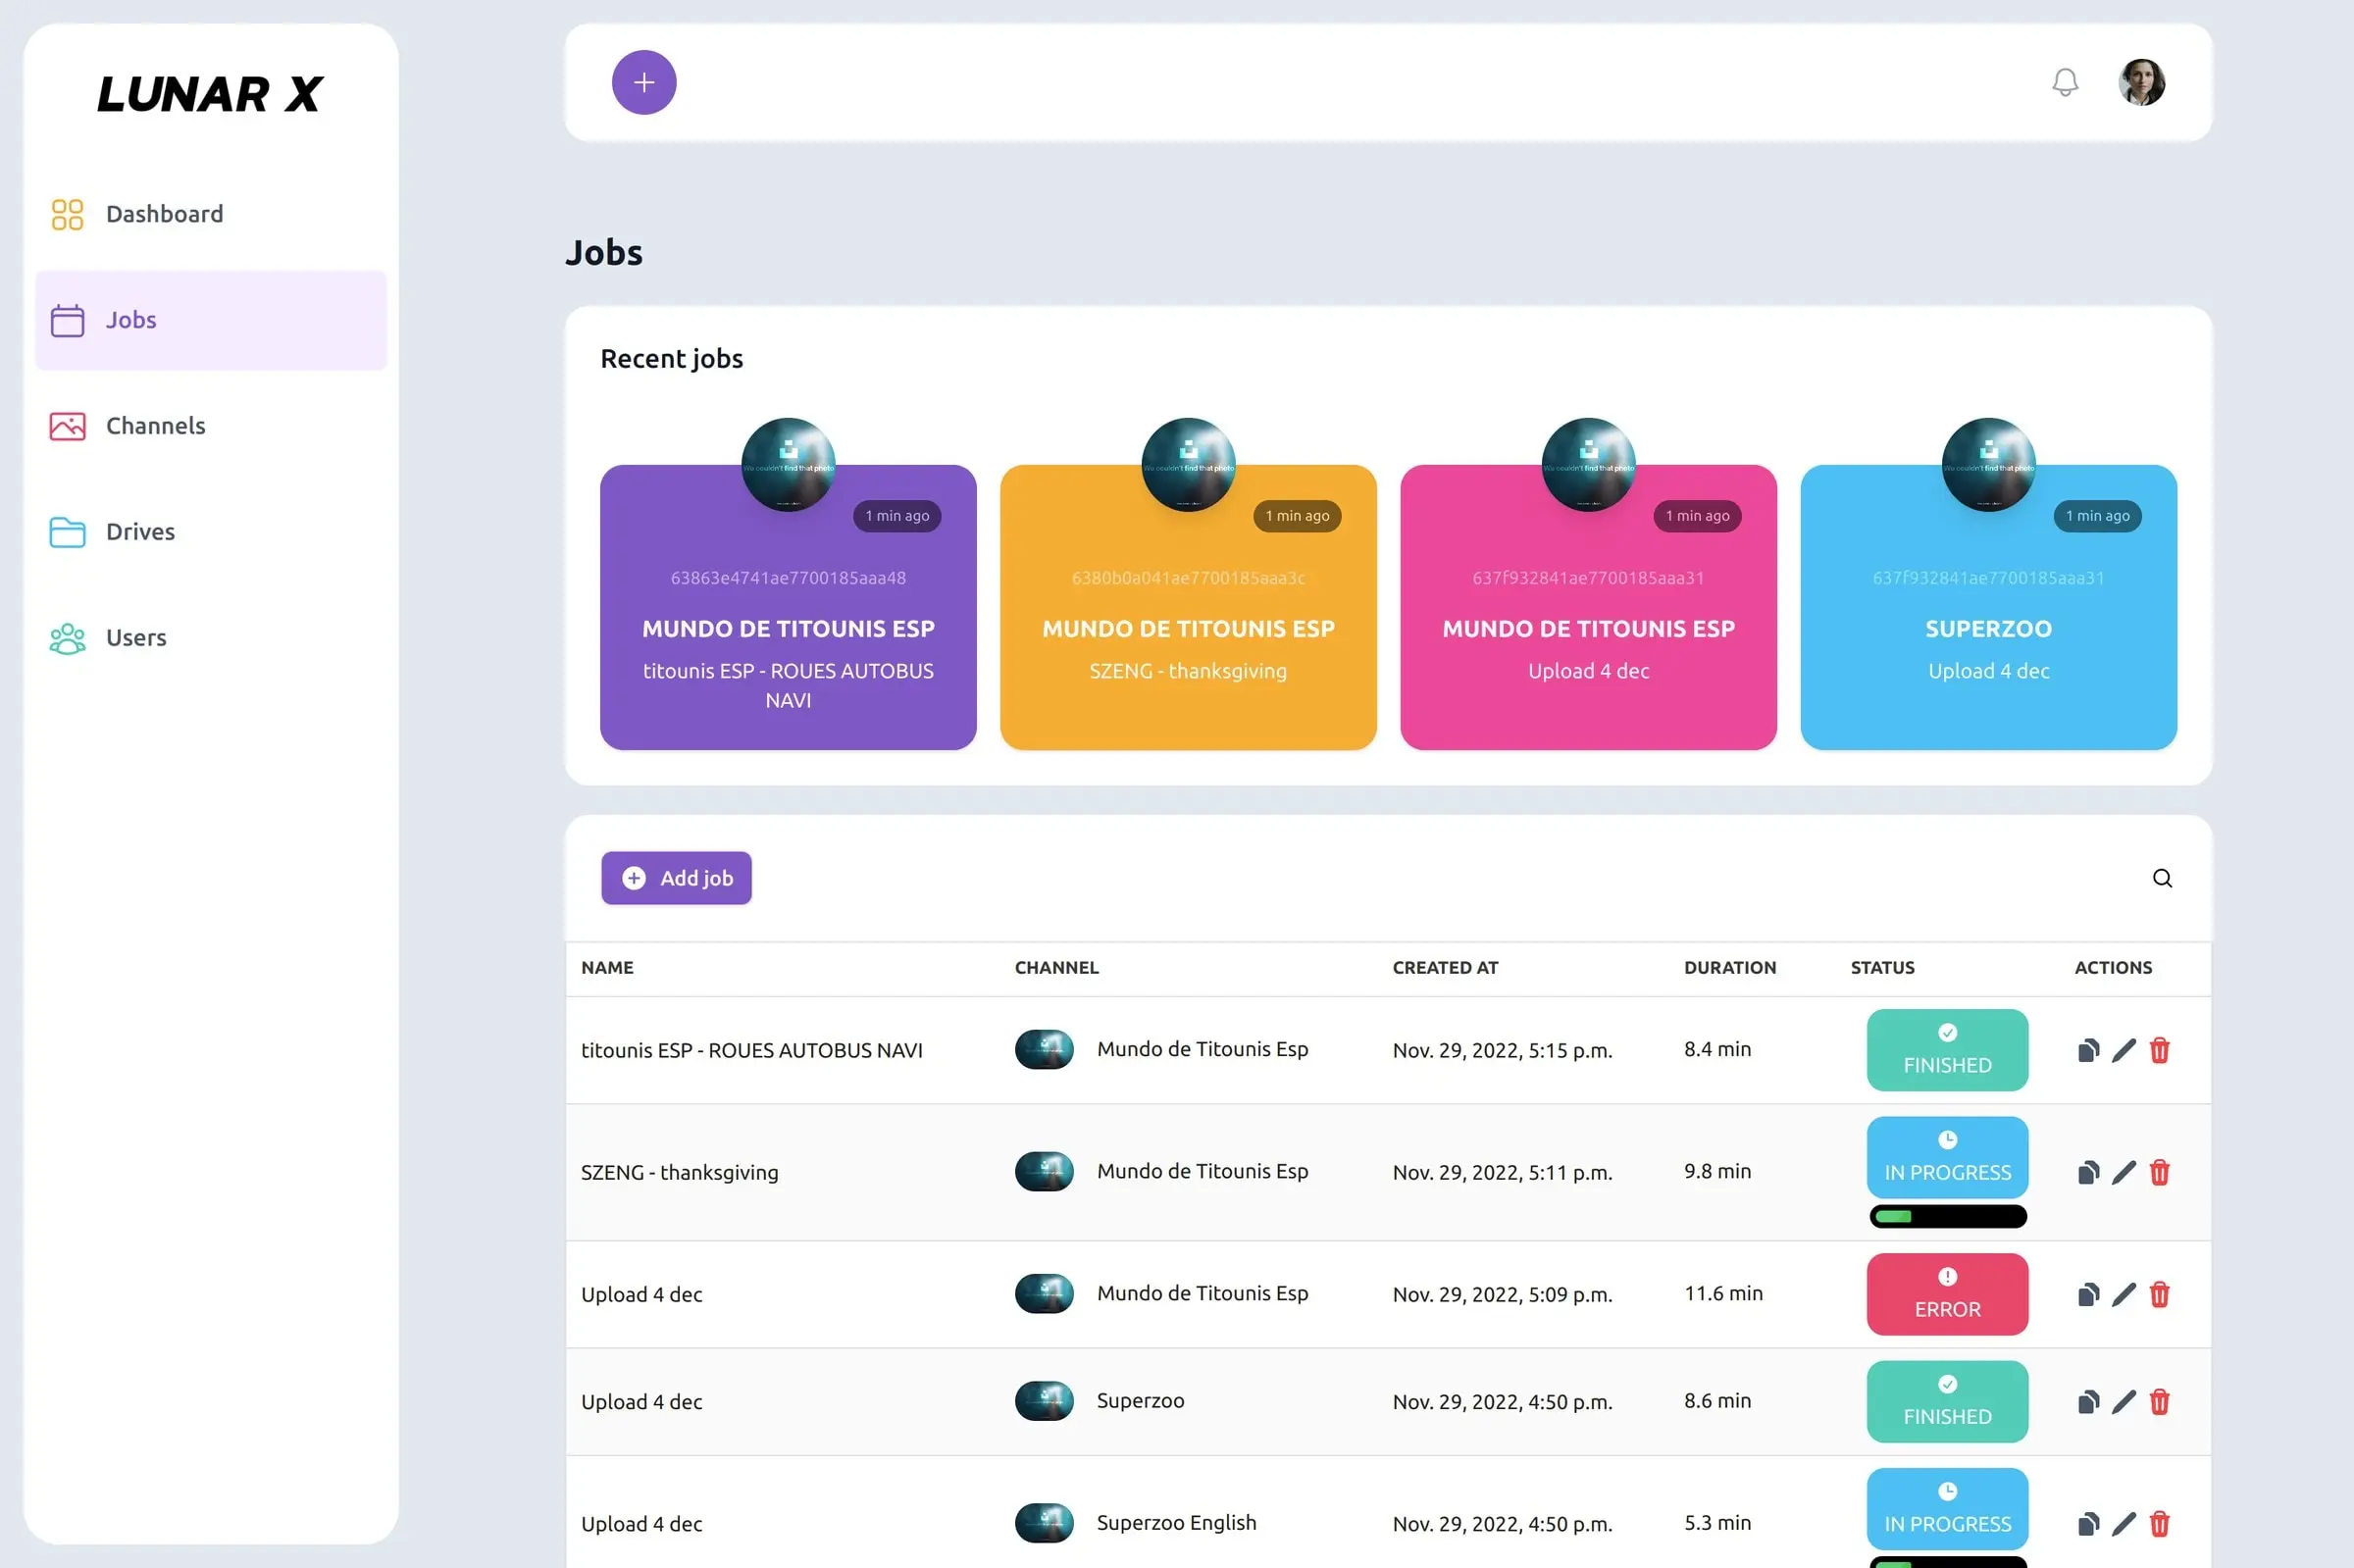Open the notifications bell

(2065, 82)
